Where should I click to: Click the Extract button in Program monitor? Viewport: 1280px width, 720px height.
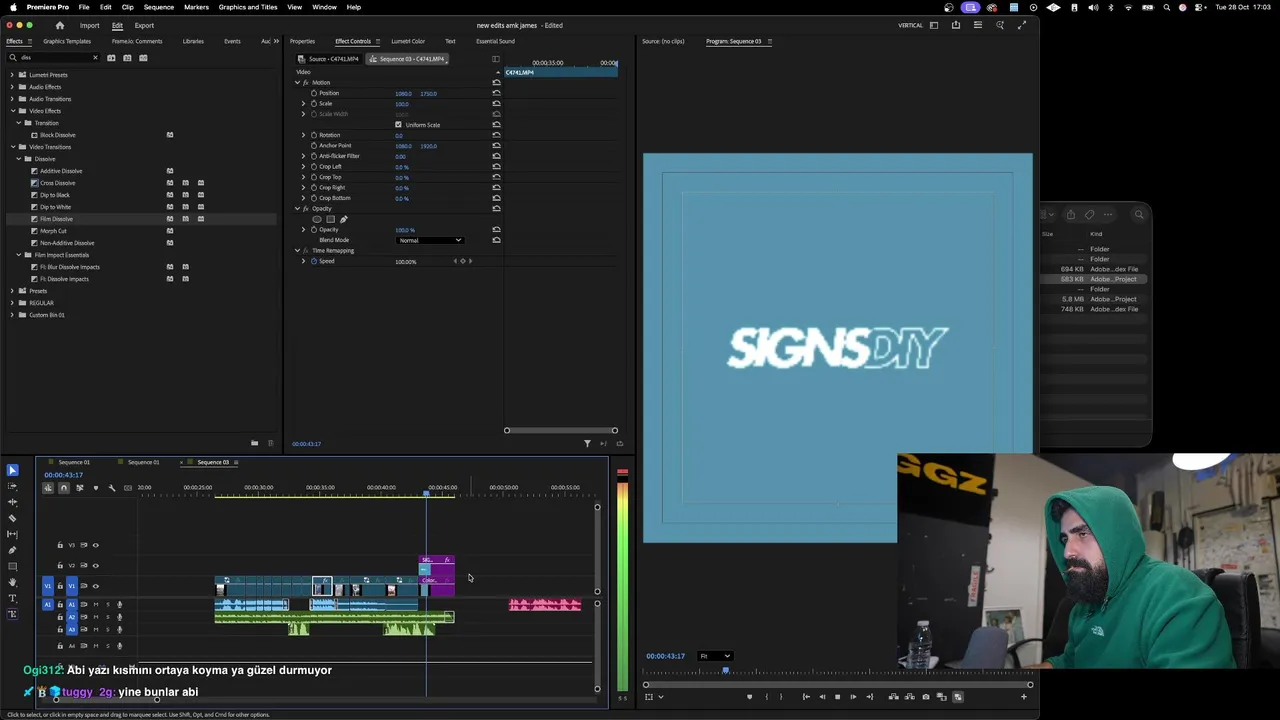point(909,697)
